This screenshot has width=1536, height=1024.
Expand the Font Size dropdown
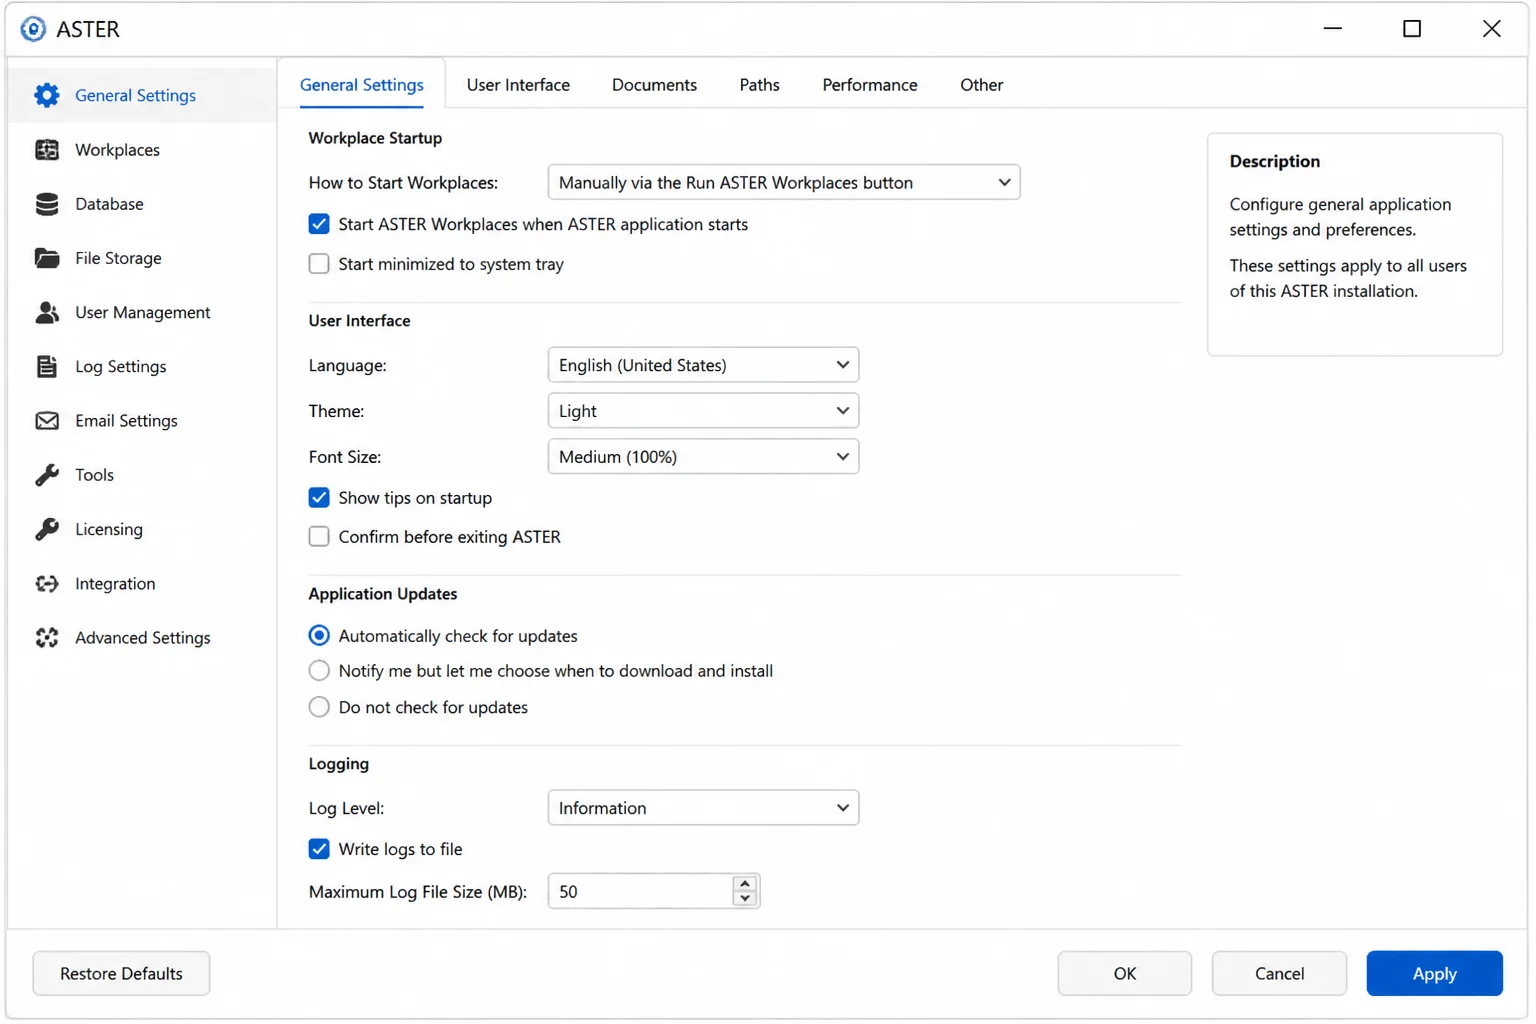coord(703,457)
